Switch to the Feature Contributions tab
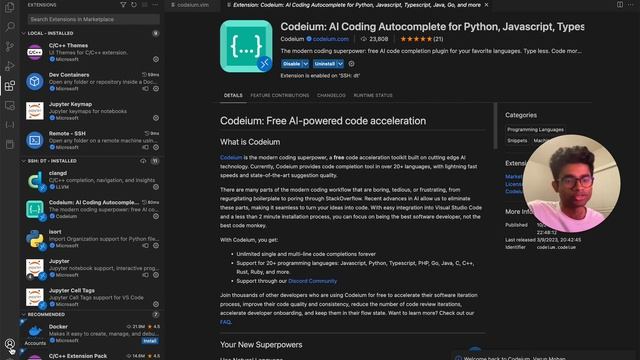The width and height of the screenshot is (640, 360). (x=280, y=96)
